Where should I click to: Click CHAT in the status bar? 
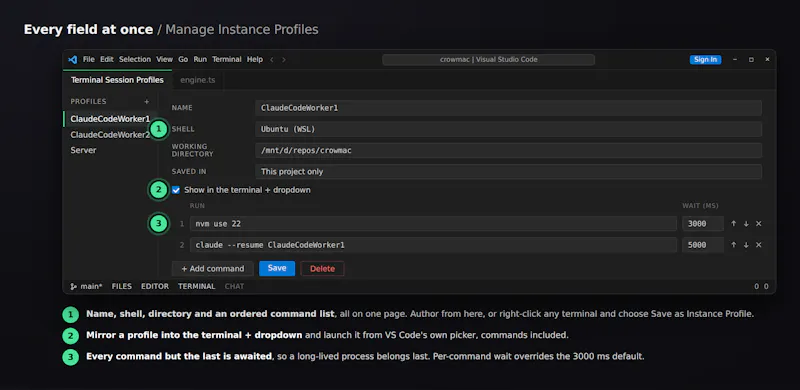coord(234,286)
